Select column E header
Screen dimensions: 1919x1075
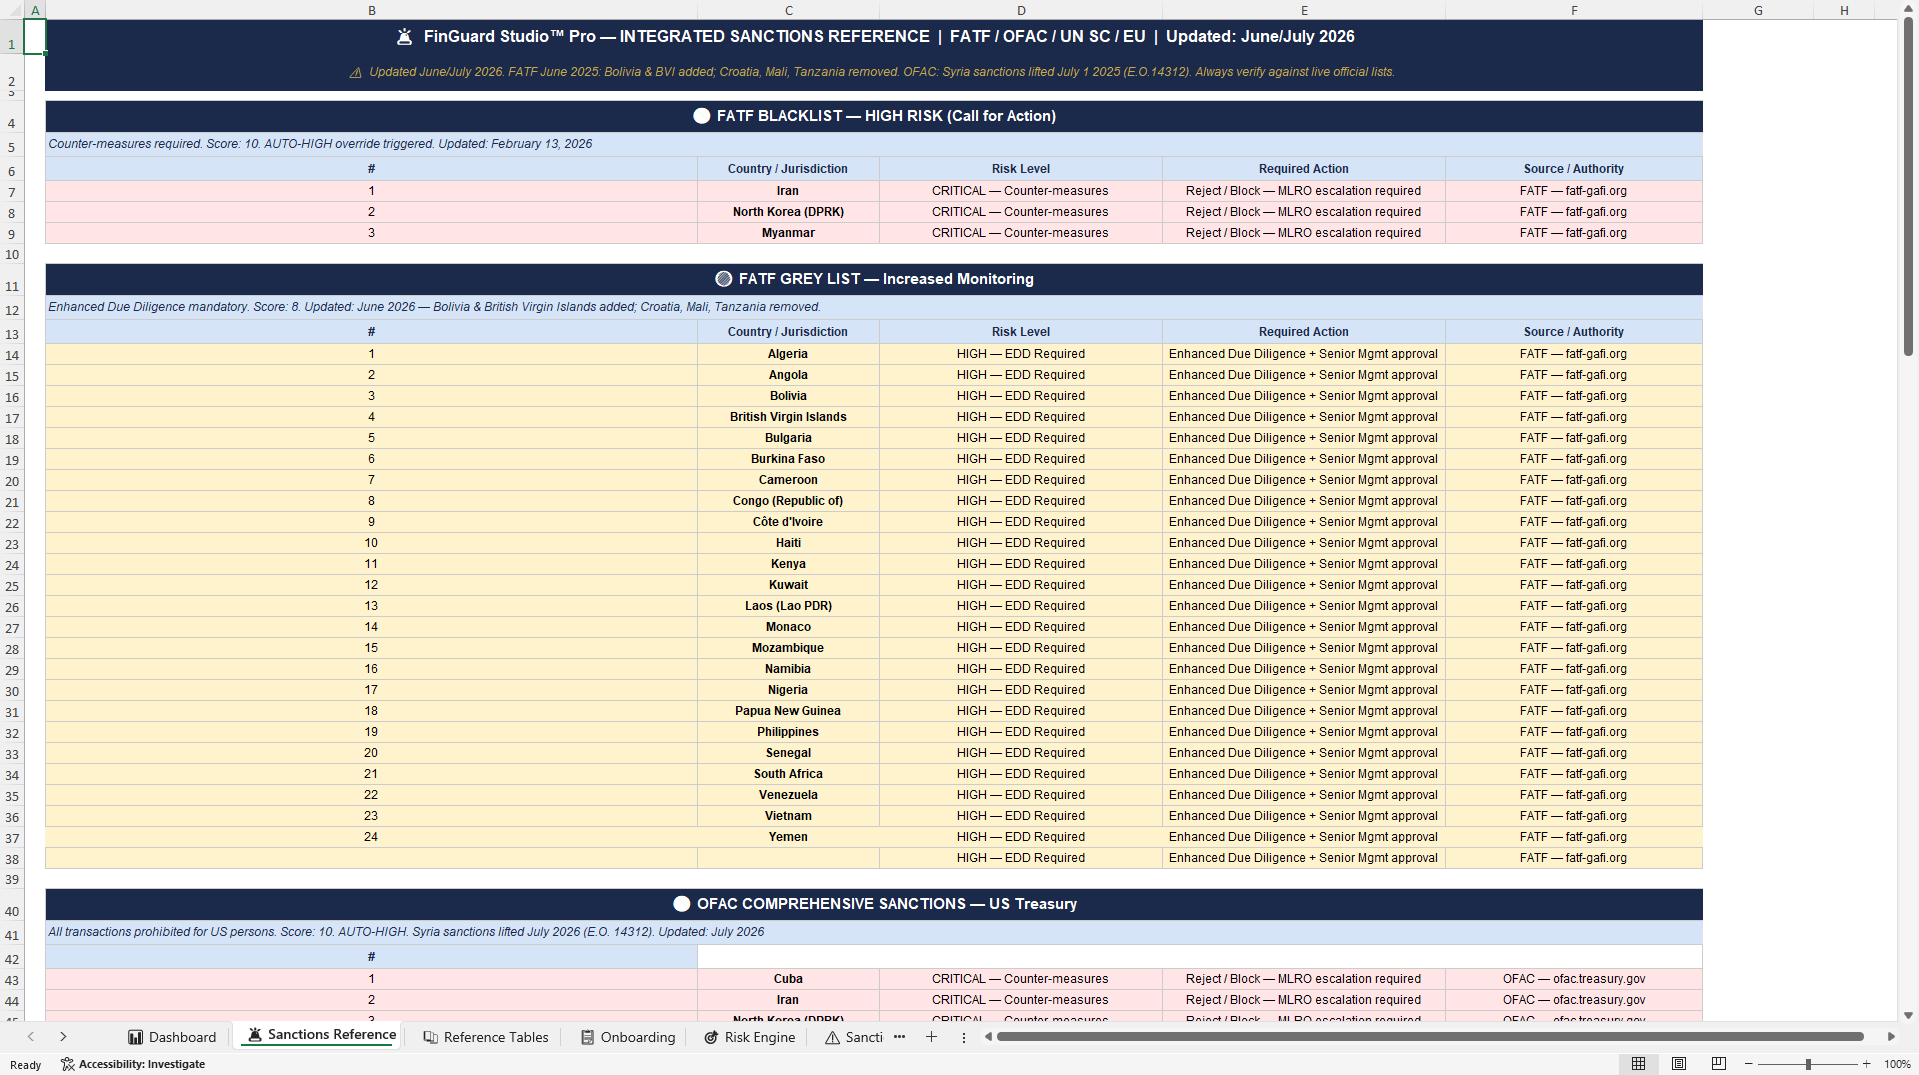1304,10
